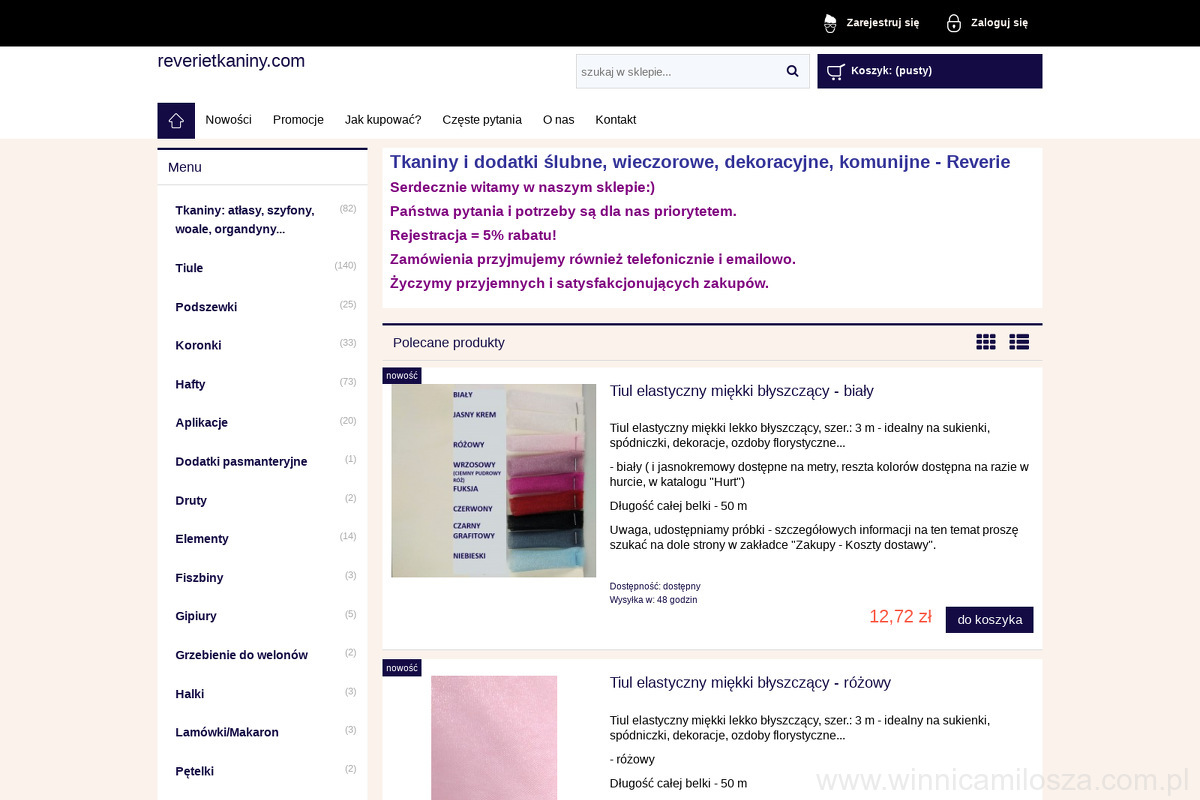The width and height of the screenshot is (1200, 800).
Task: Switch to grid view layout
Action: click(986, 342)
